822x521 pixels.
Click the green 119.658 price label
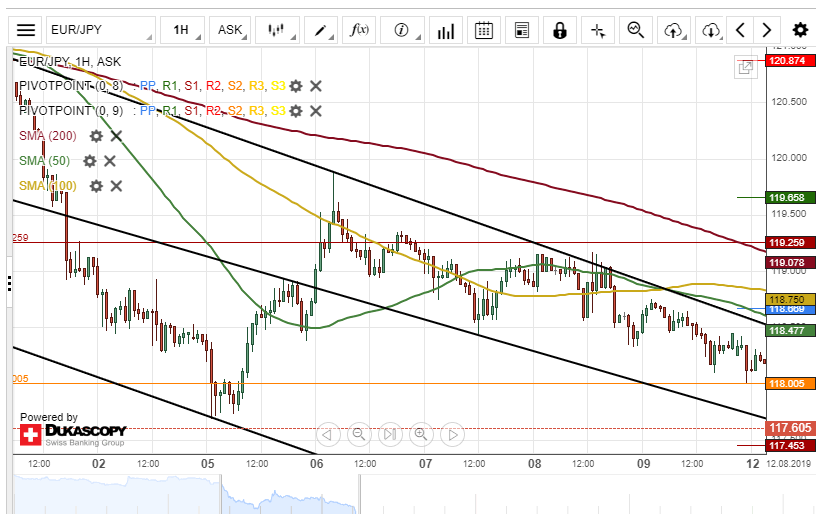pos(791,198)
